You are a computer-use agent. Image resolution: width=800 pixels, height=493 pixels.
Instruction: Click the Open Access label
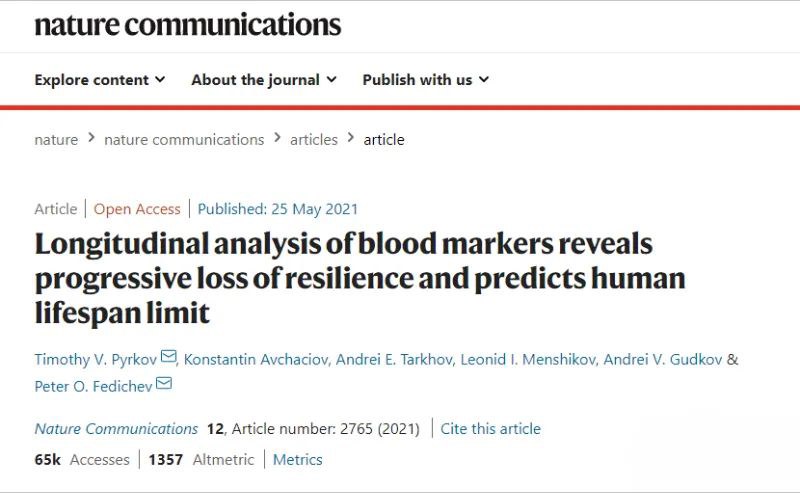[137, 209]
